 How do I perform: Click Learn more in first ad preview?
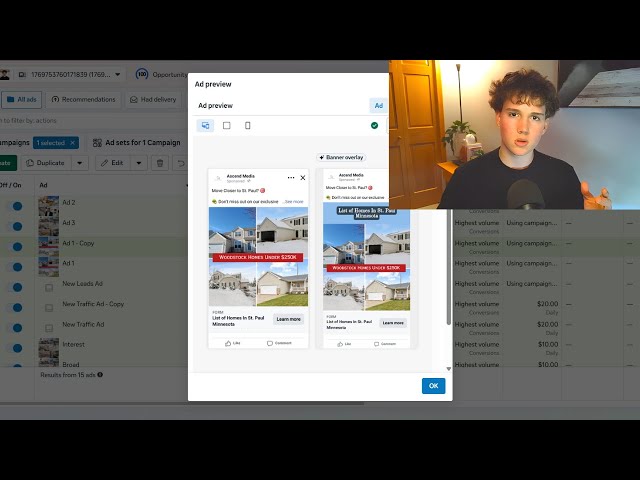(288, 319)
